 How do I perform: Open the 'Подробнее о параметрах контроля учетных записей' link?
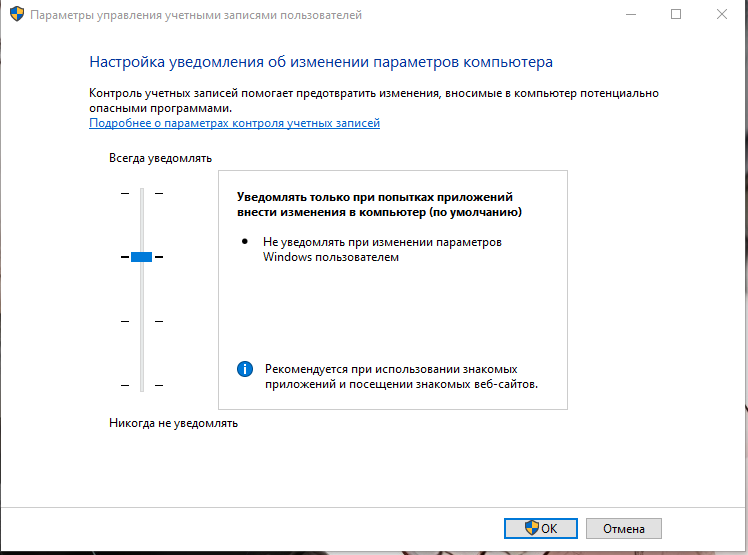point(234,123)
